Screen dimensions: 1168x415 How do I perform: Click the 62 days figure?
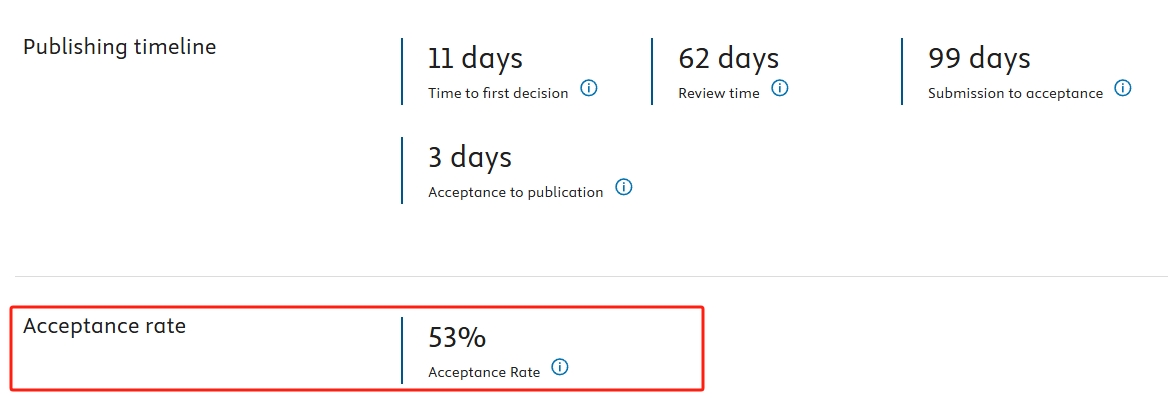point(729,58)
